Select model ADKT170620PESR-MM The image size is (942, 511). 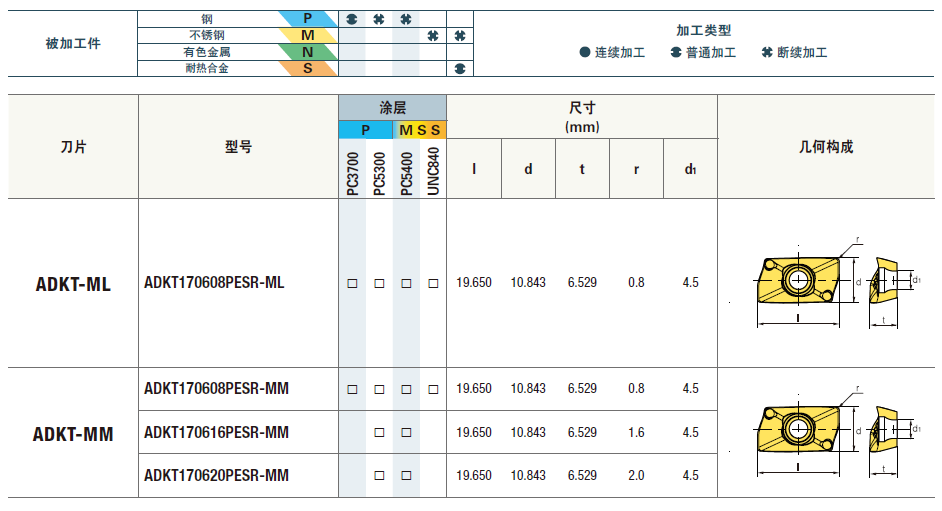coord(216,476)
